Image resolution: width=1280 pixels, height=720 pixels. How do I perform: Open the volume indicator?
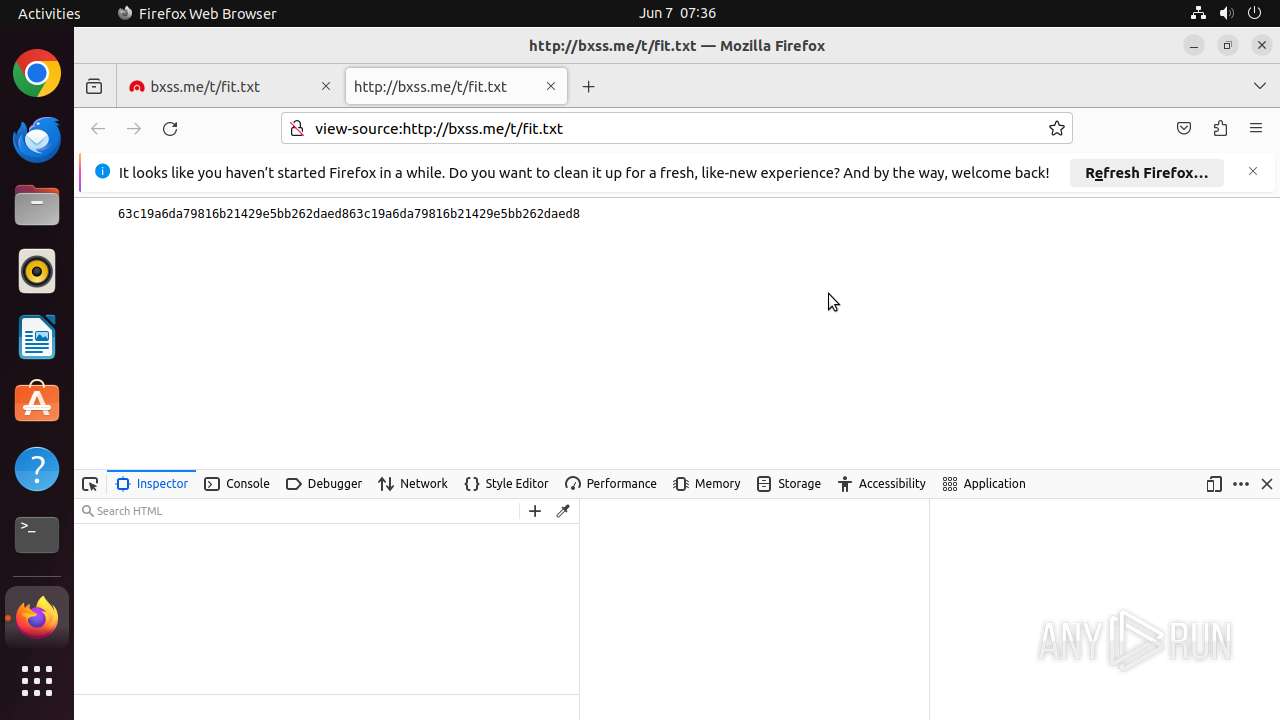(1226, 13)
